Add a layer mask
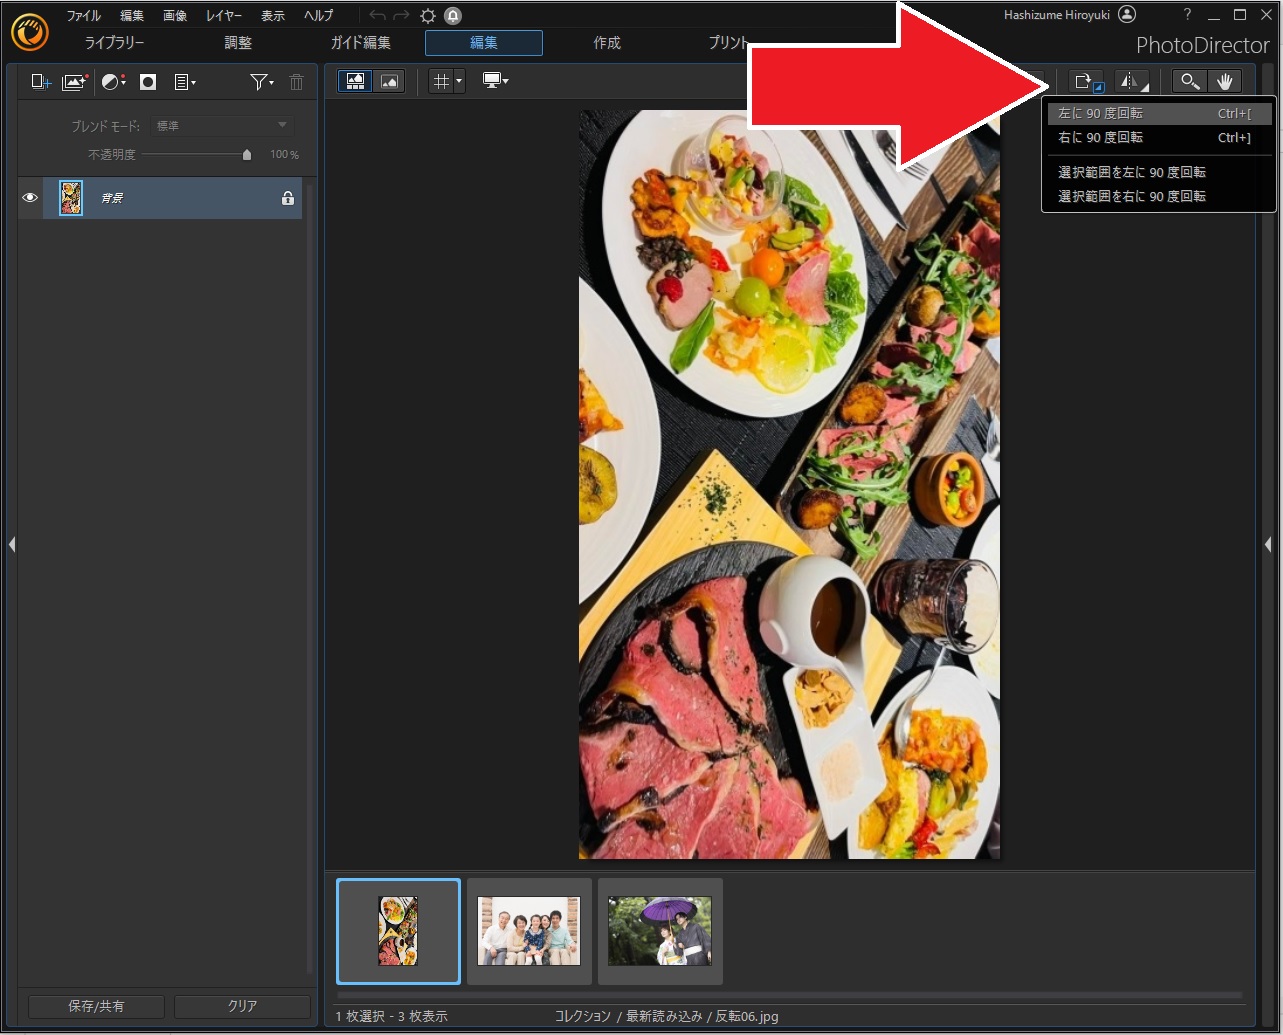Image resolution: width=1283 pixels, height=1035 pixels. coord(148,82)
